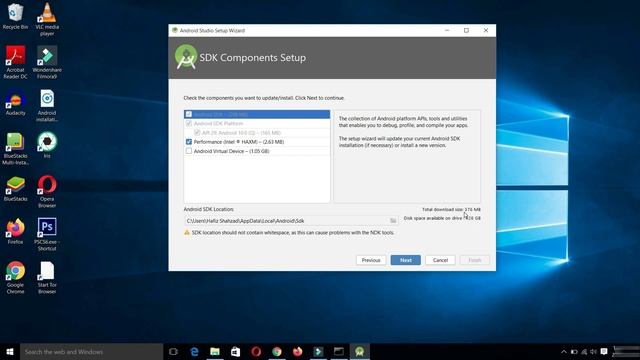Enable the Android Virtual Device checkbox

(x=189, y=151)
